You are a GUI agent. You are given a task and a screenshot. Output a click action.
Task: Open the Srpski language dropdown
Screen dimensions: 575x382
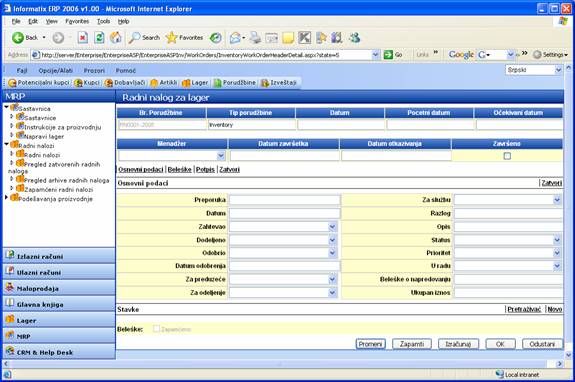[558, 70]
